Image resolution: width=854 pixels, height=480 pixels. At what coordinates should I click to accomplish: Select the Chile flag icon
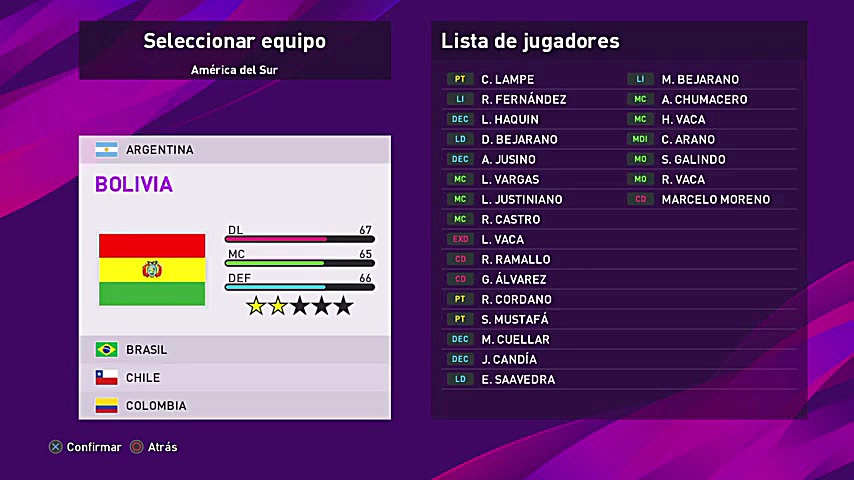pos(107,378)
